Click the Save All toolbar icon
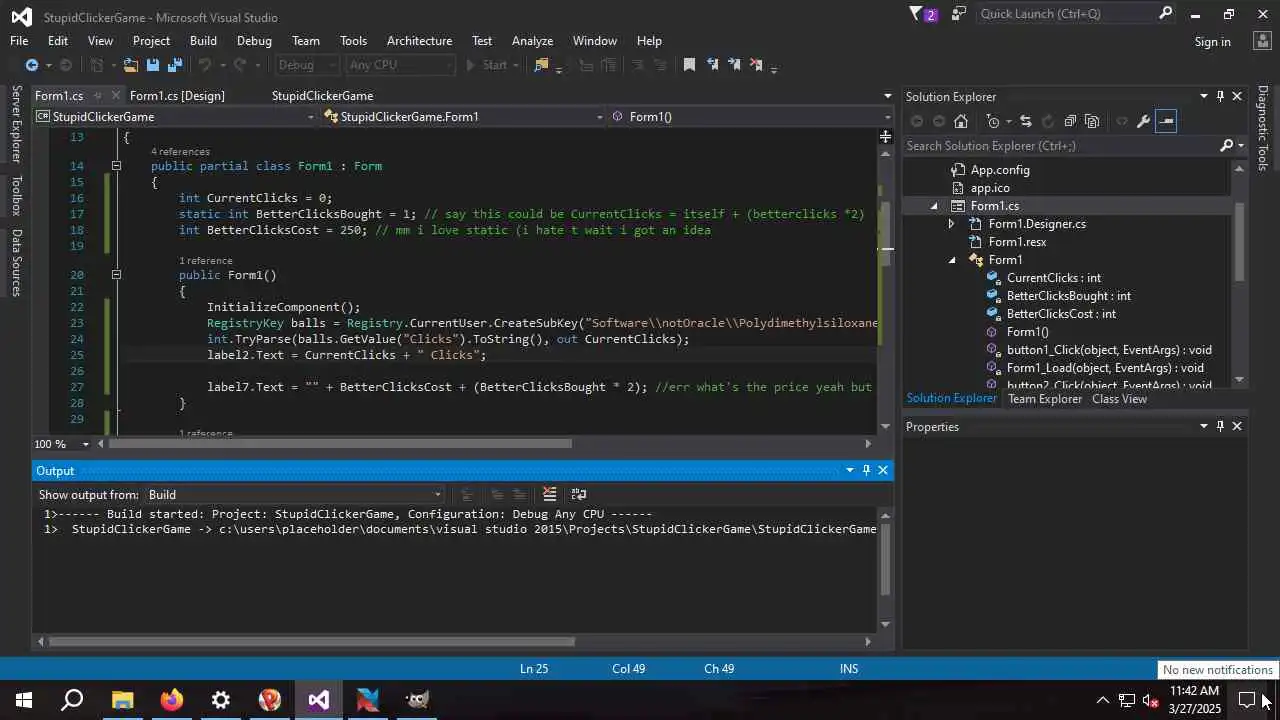Viewport: 1280px width, 720px height. coord(175,65)
